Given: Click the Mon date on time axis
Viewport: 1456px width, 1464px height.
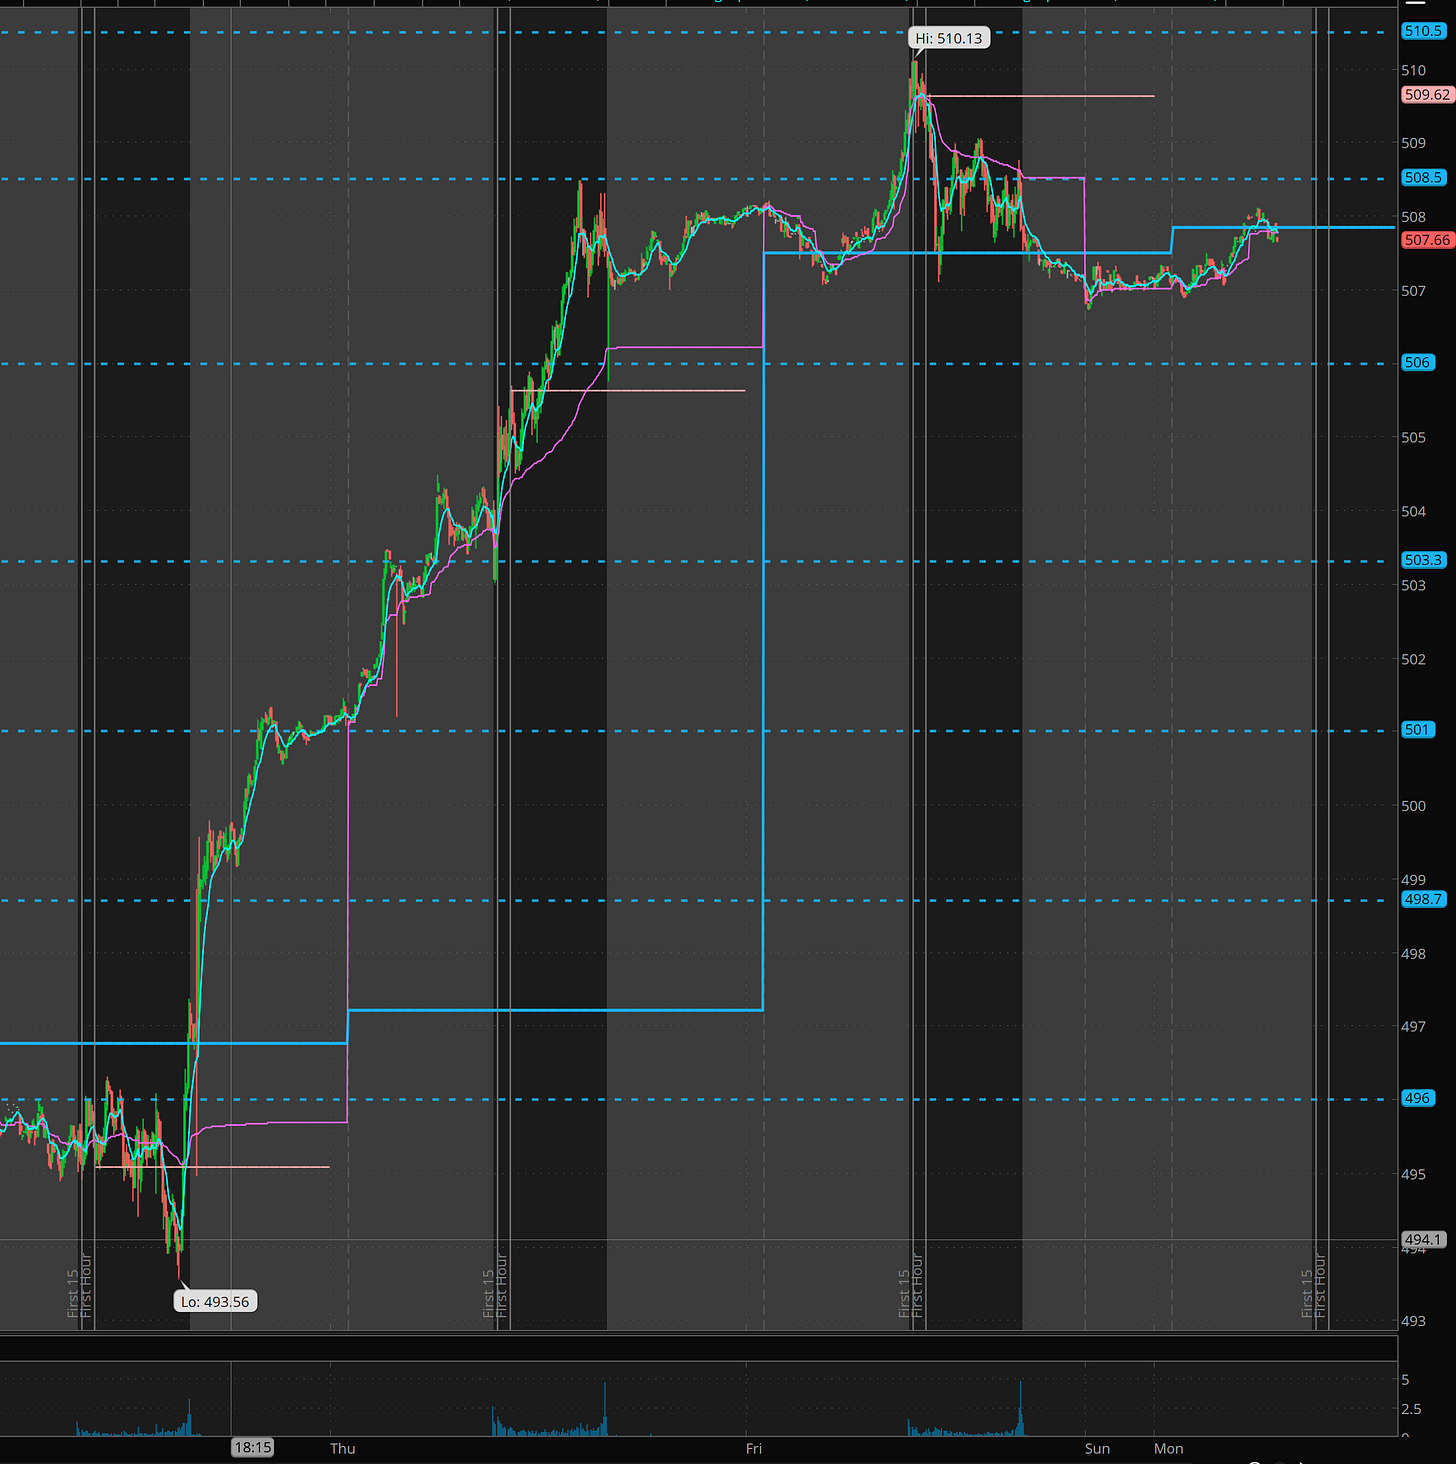Looking at the screenshot, I should point(1168,1448).
